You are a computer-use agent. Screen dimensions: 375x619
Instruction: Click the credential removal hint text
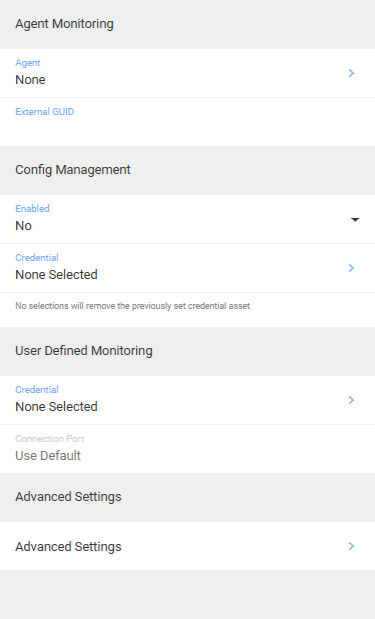point(133,306)
